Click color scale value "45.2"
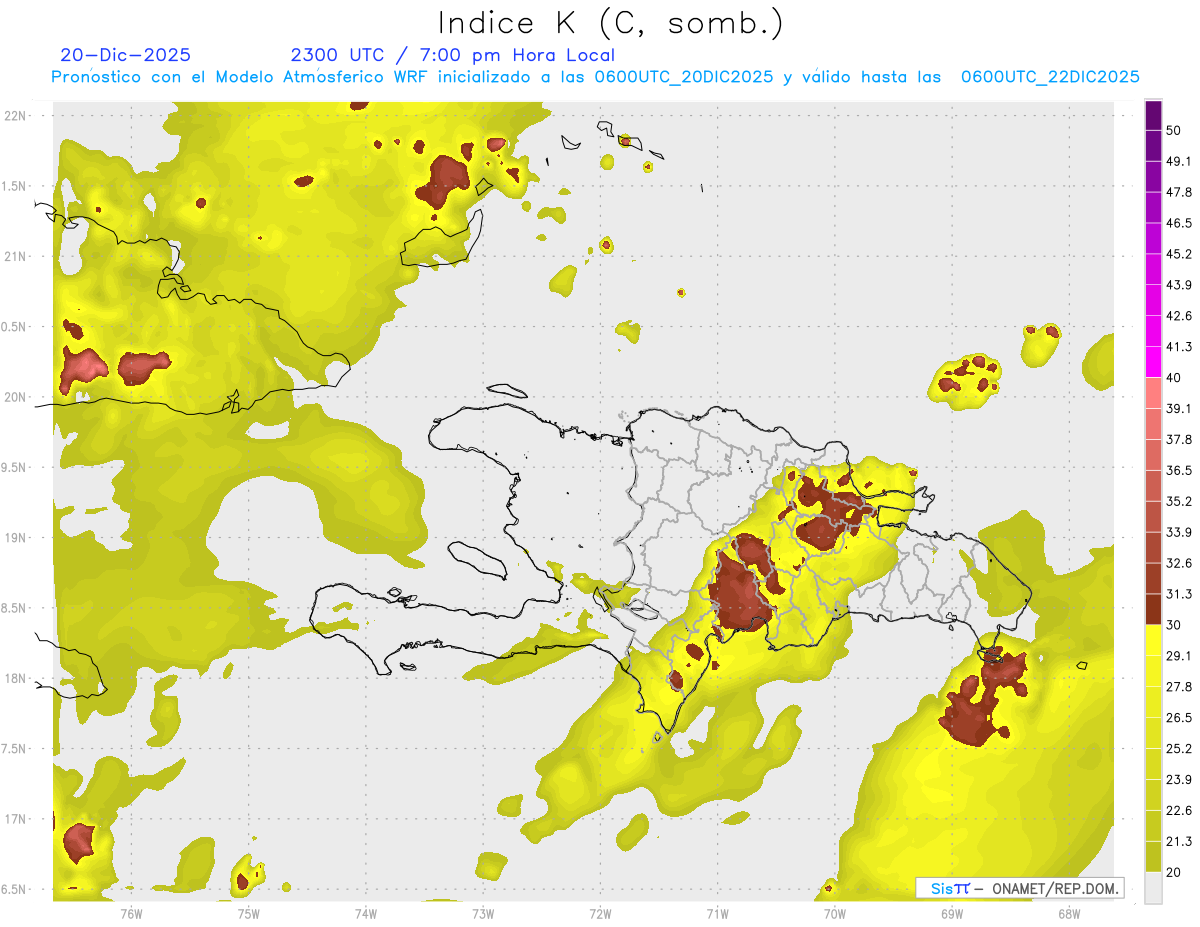1200x927 pixels. (1179, 254)
